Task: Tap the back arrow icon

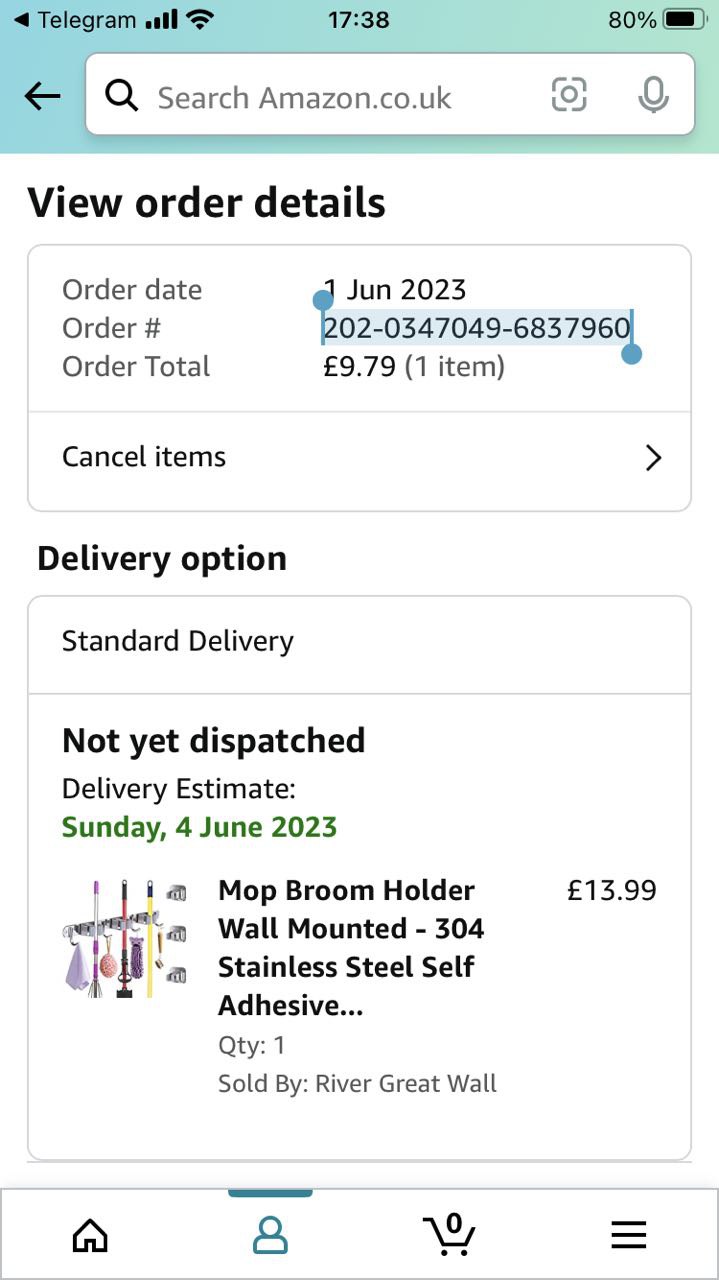Action: (42, 96)
